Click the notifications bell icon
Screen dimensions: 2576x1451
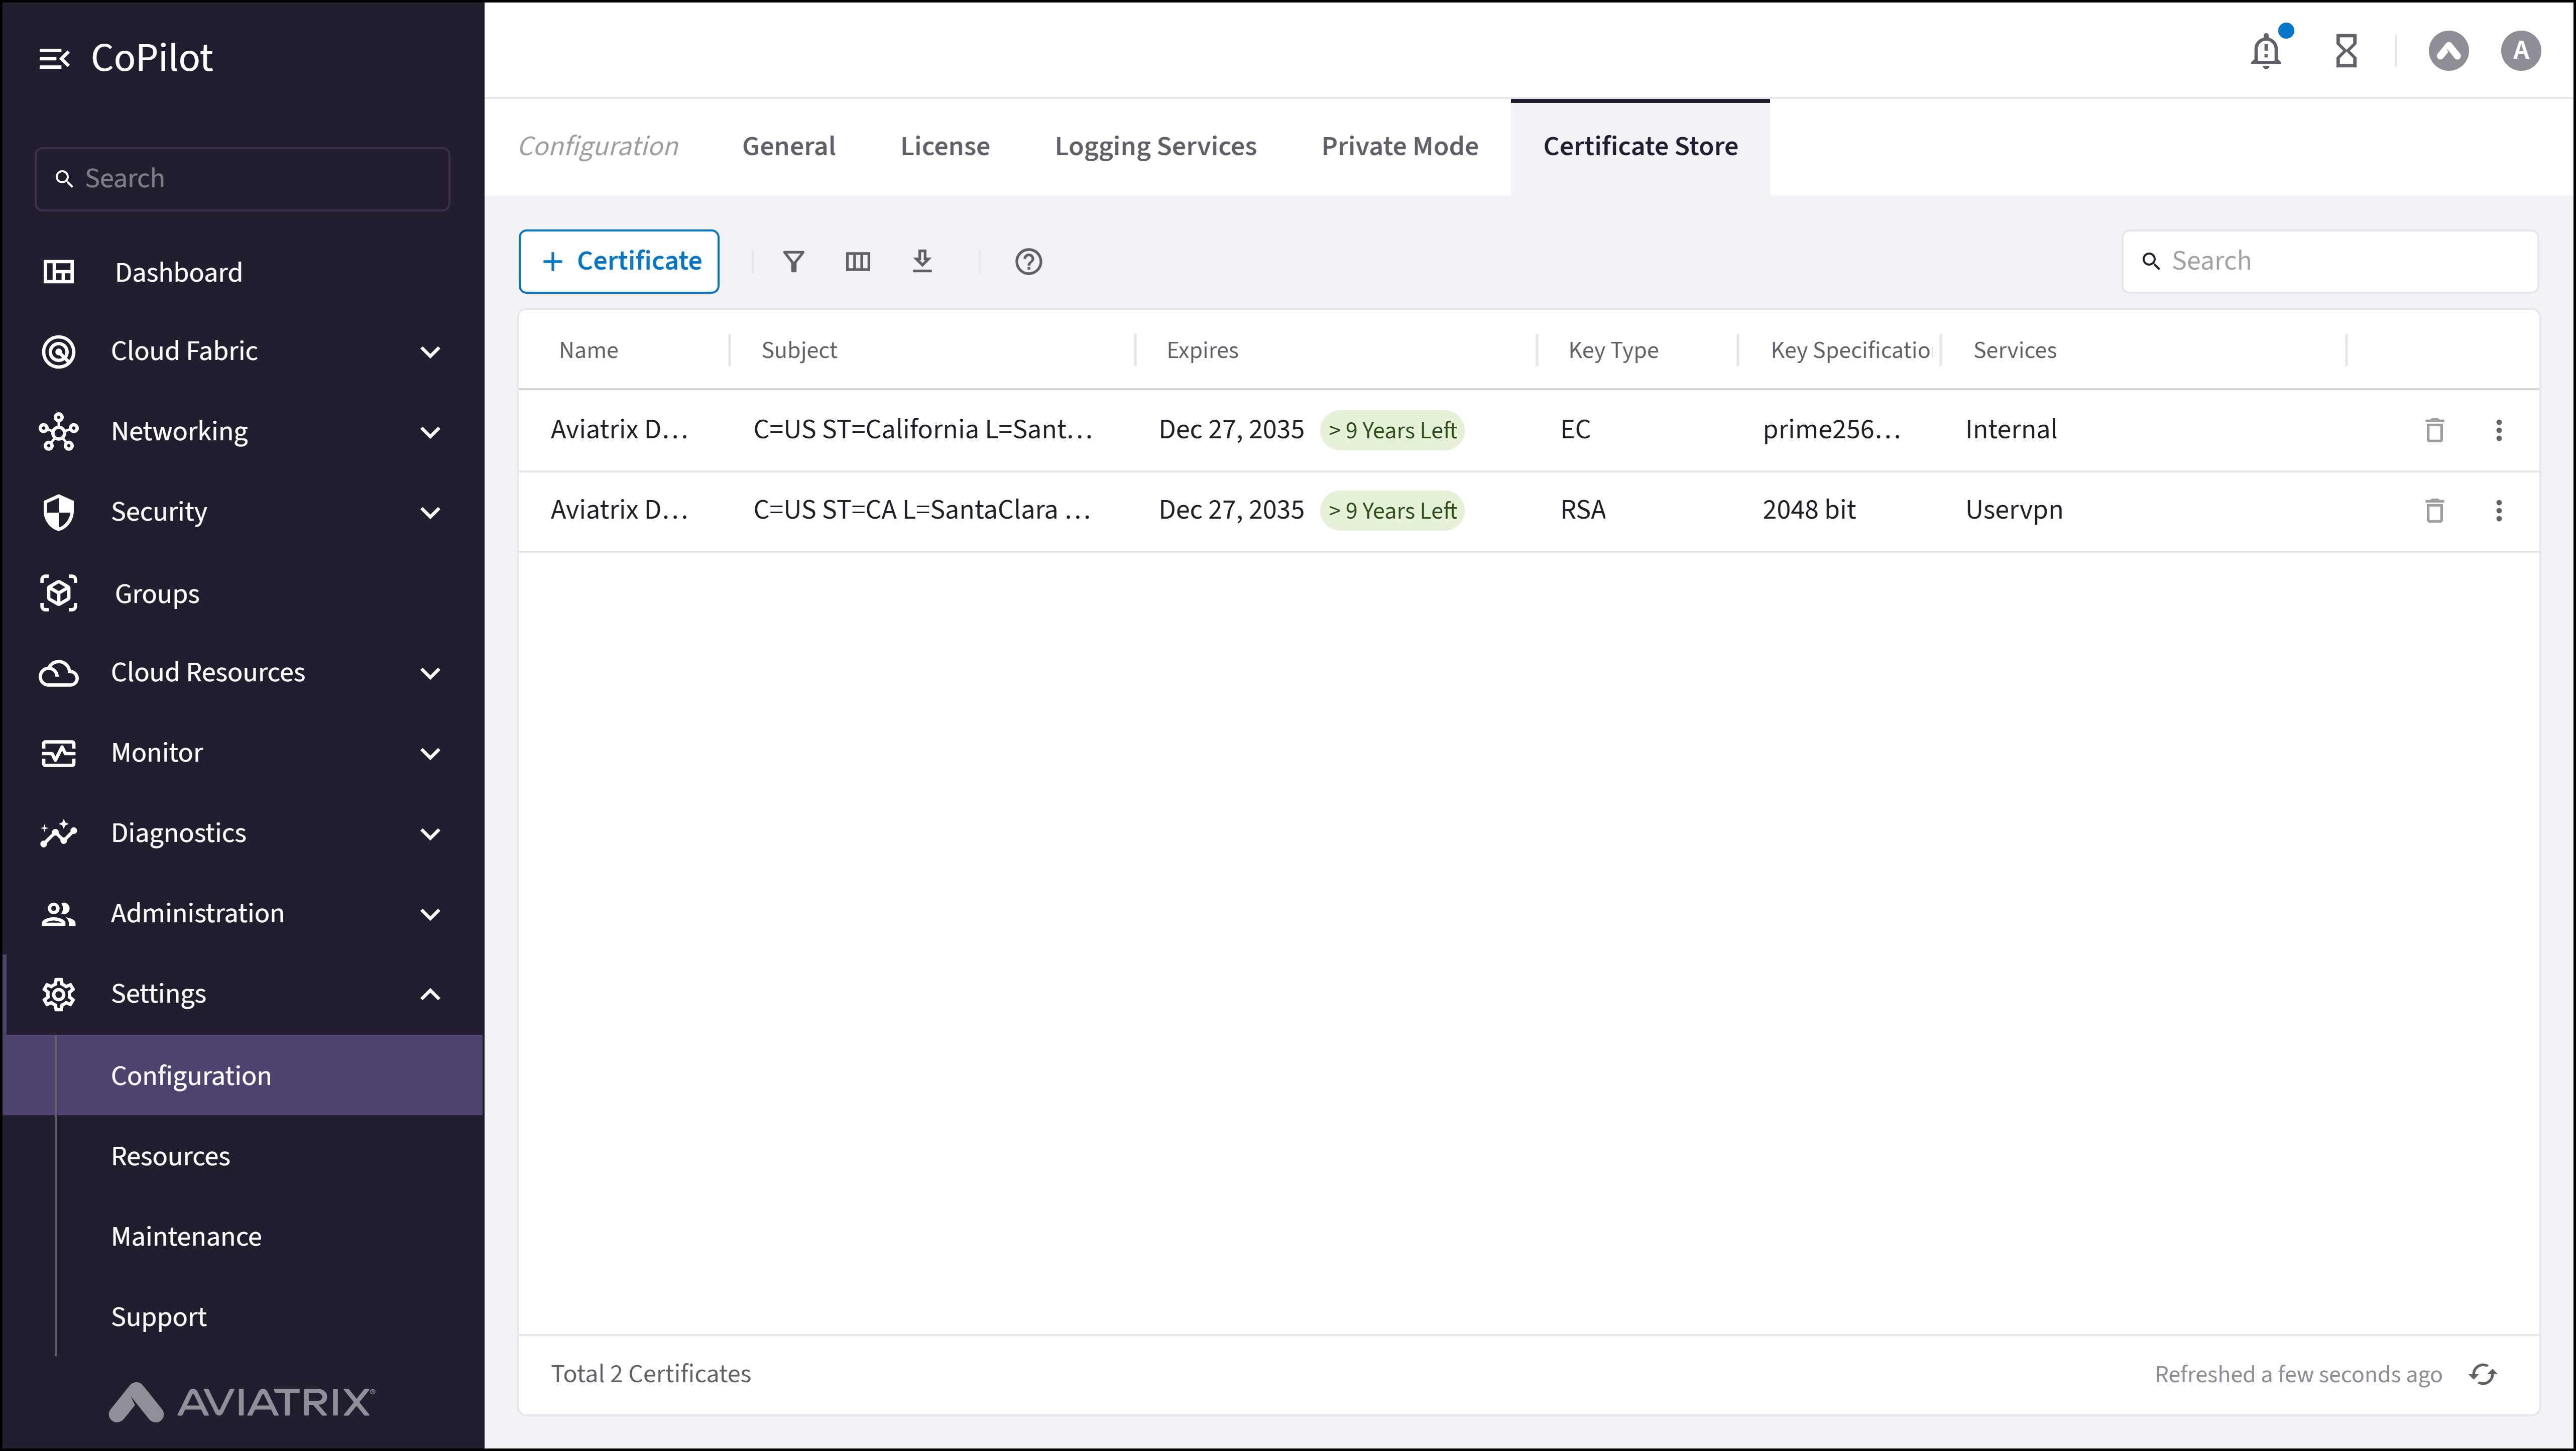click(2266, 51)
